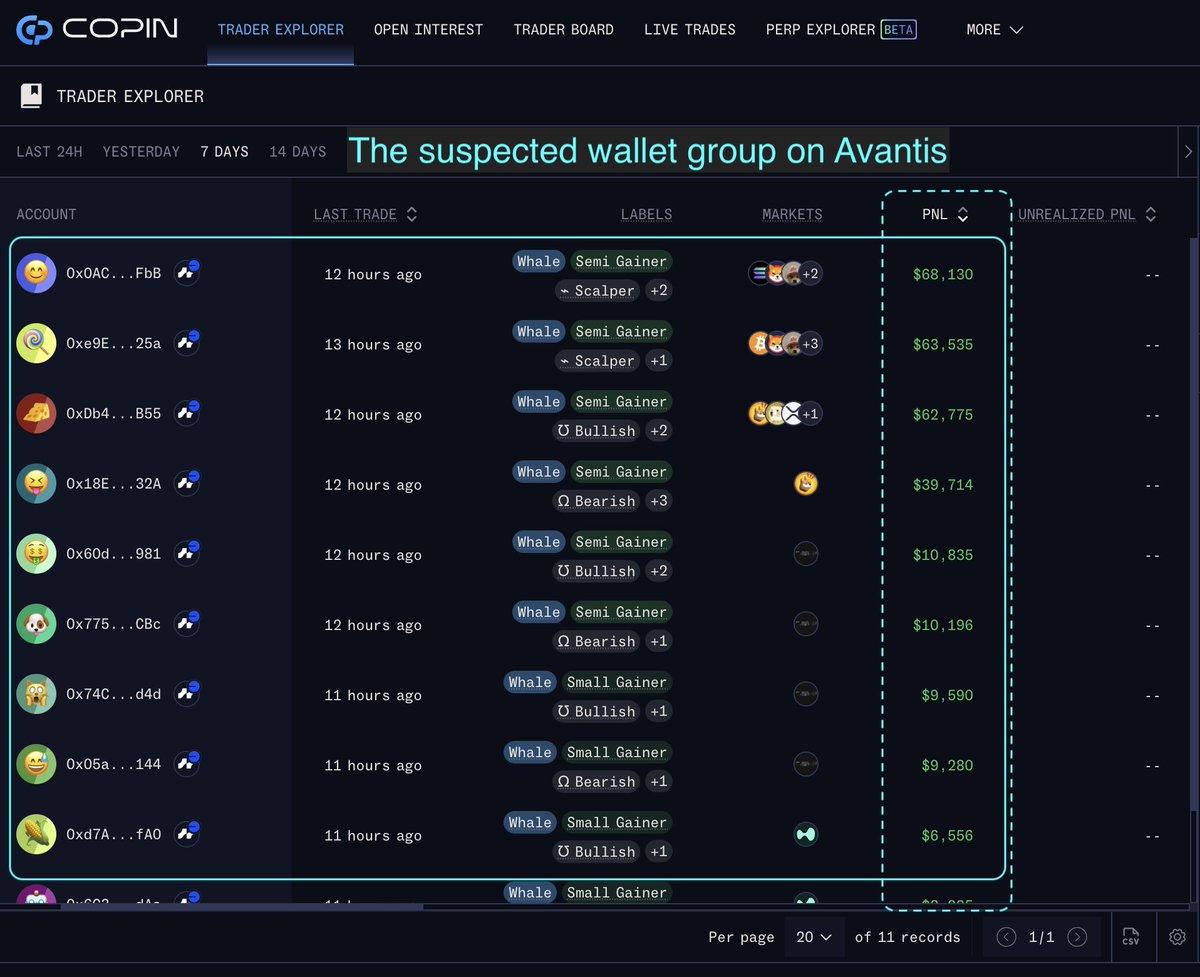Click 'of 11 records' text

pos(907,937)
